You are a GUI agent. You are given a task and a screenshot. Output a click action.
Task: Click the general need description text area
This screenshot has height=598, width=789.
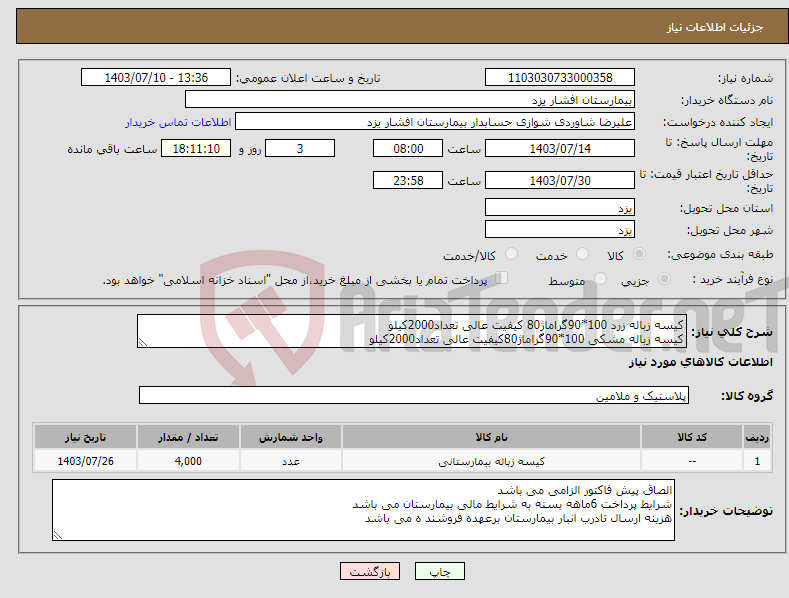(x=412, y=331)
